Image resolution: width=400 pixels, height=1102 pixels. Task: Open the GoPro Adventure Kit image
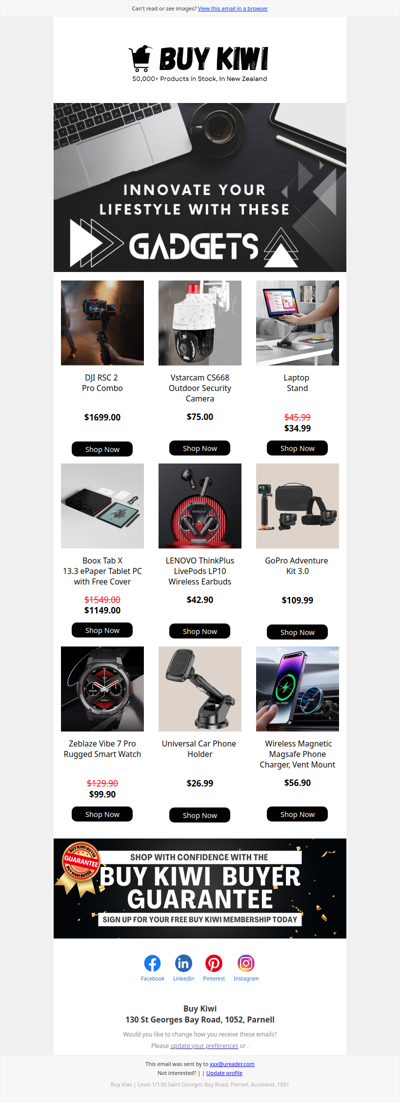(x=297, y=506)
